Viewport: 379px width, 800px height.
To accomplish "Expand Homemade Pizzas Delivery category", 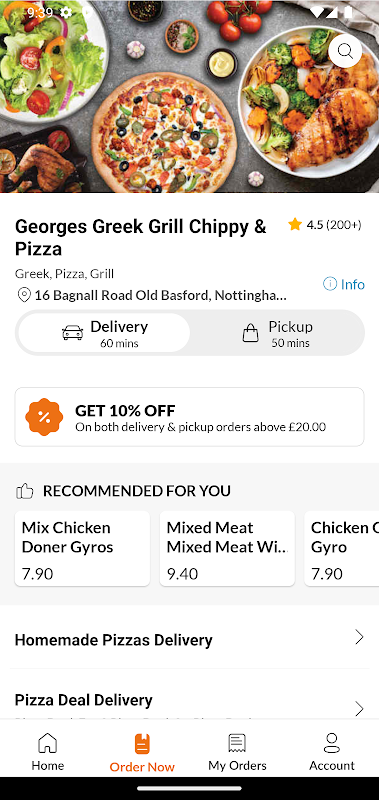I will [x=189, y=638].
